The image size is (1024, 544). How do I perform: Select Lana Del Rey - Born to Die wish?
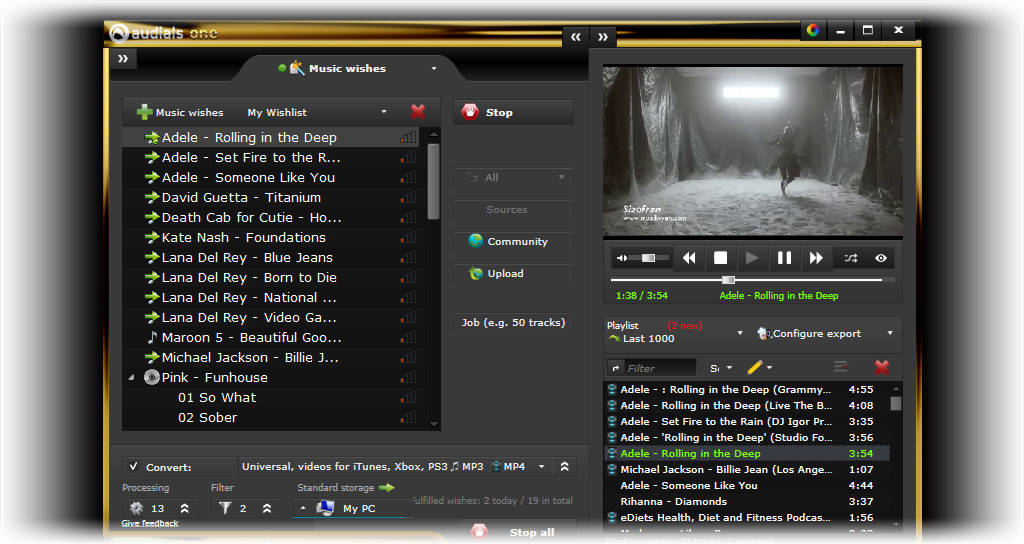point(270,278)
